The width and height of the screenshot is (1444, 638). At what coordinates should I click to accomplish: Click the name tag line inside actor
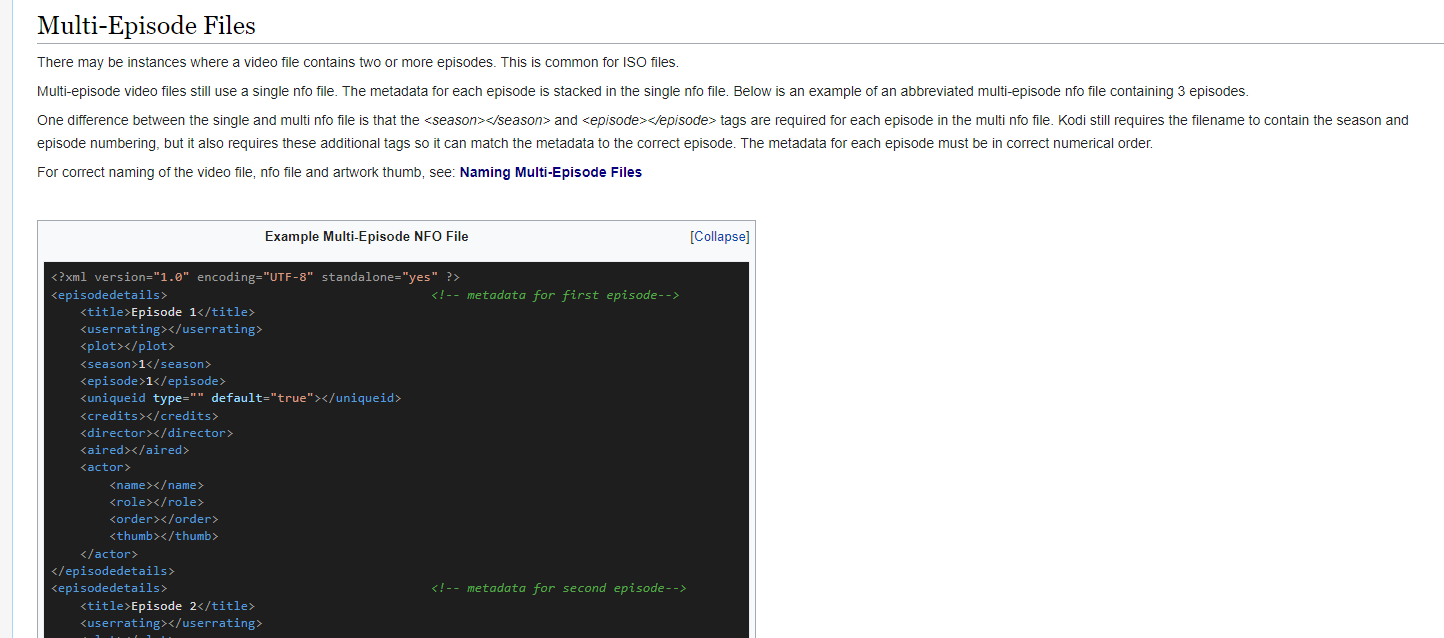[156, 485]
